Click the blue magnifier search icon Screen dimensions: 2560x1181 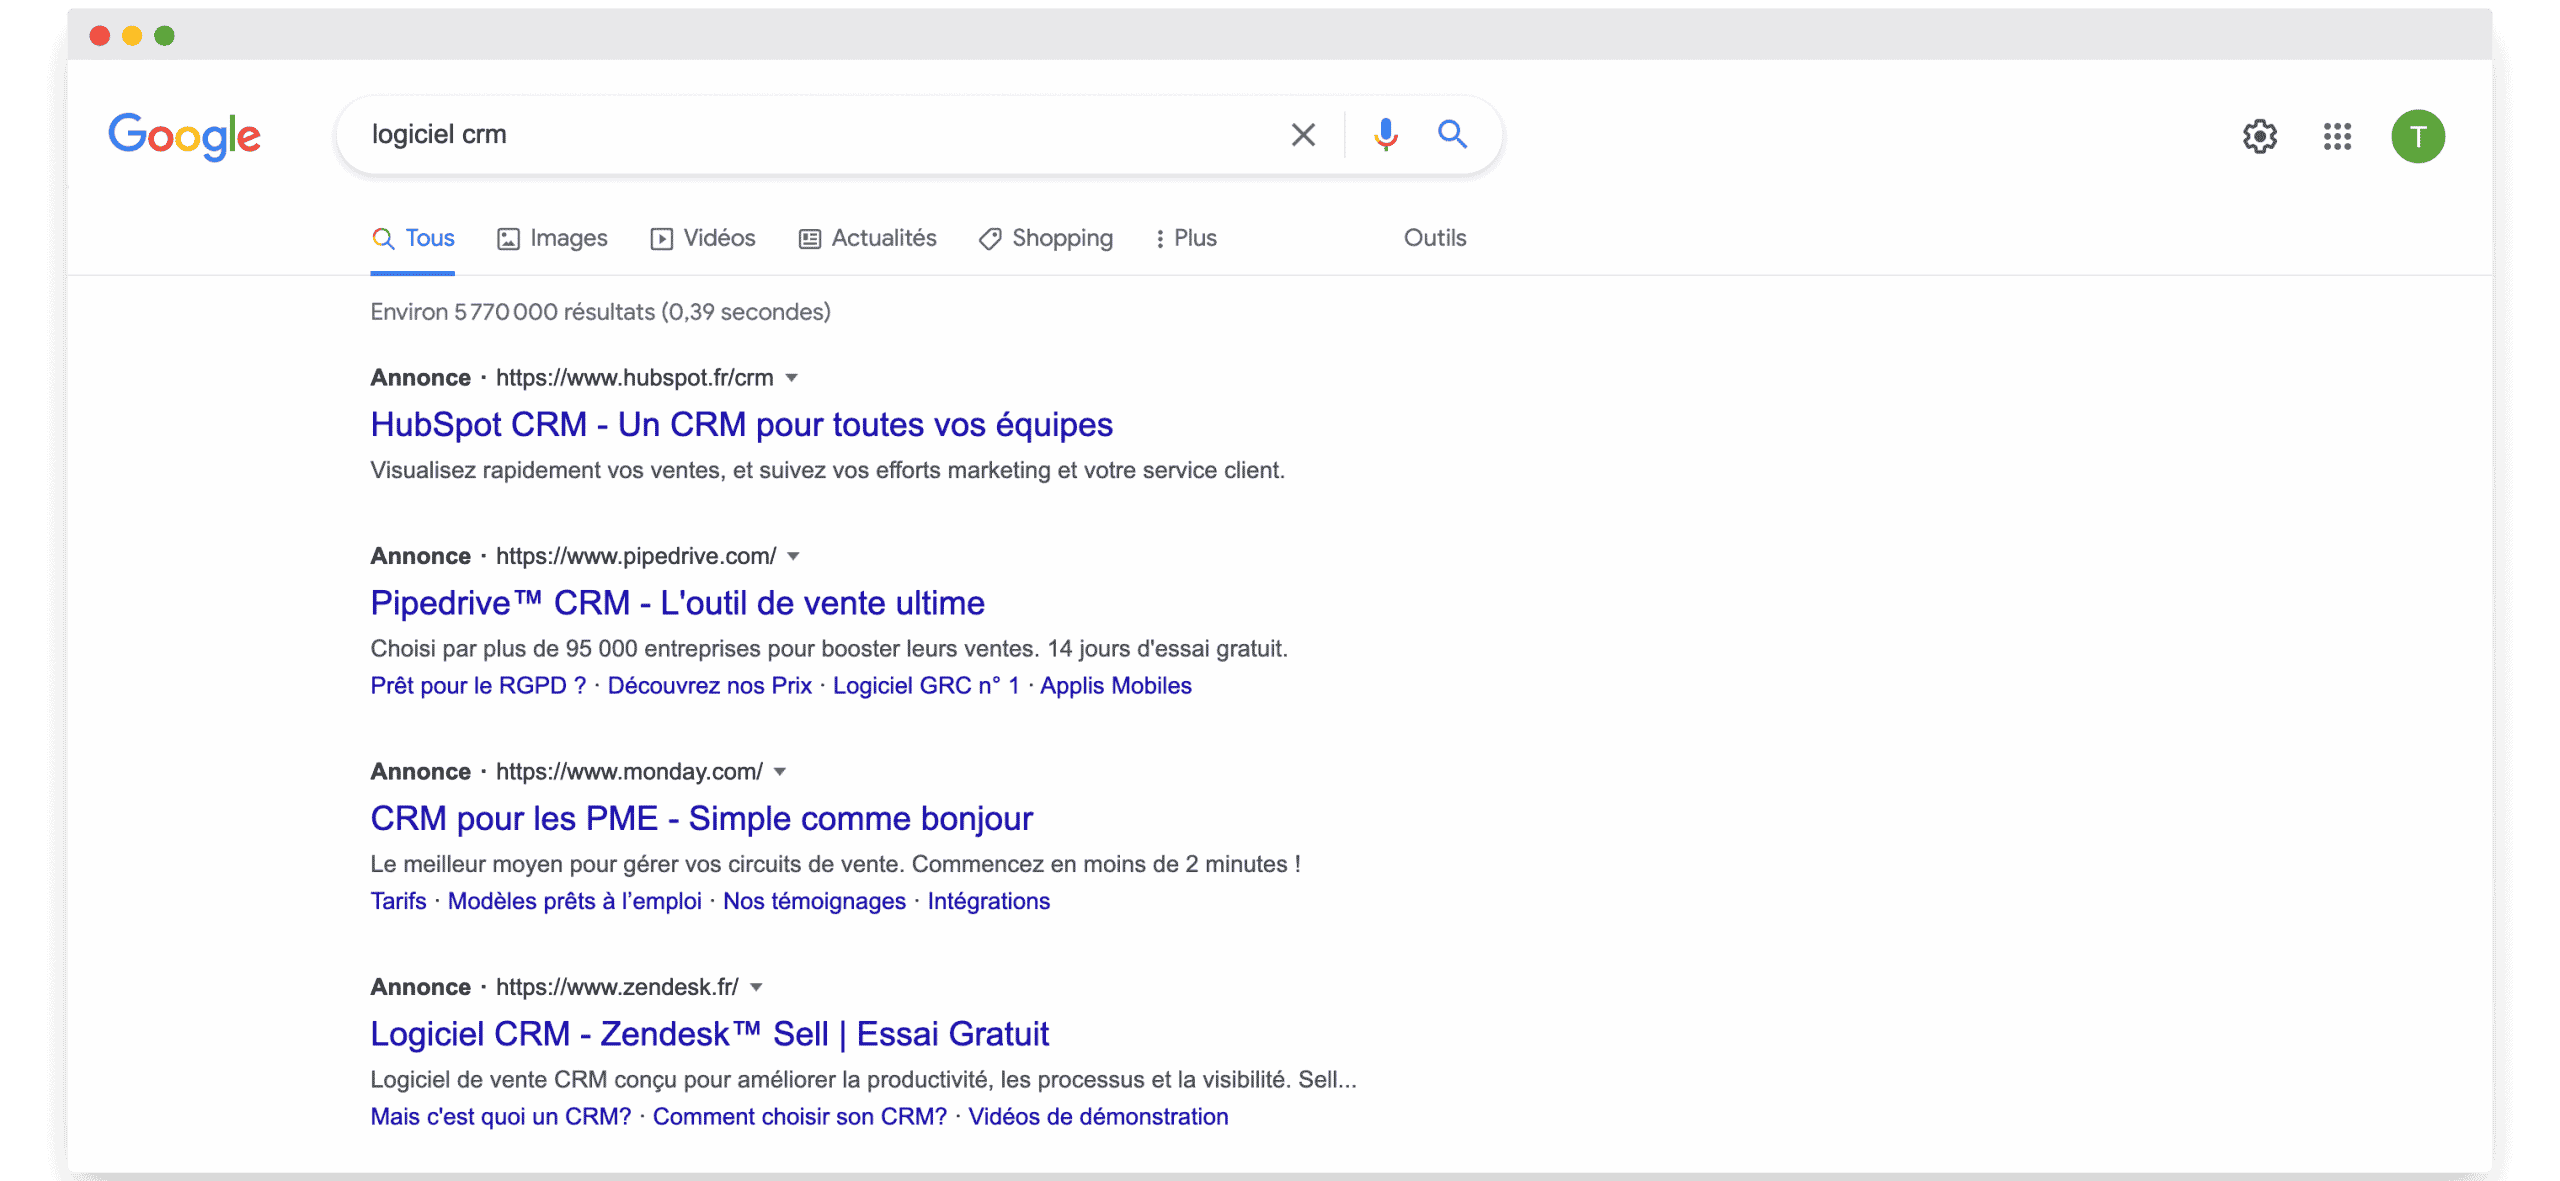1452,134
